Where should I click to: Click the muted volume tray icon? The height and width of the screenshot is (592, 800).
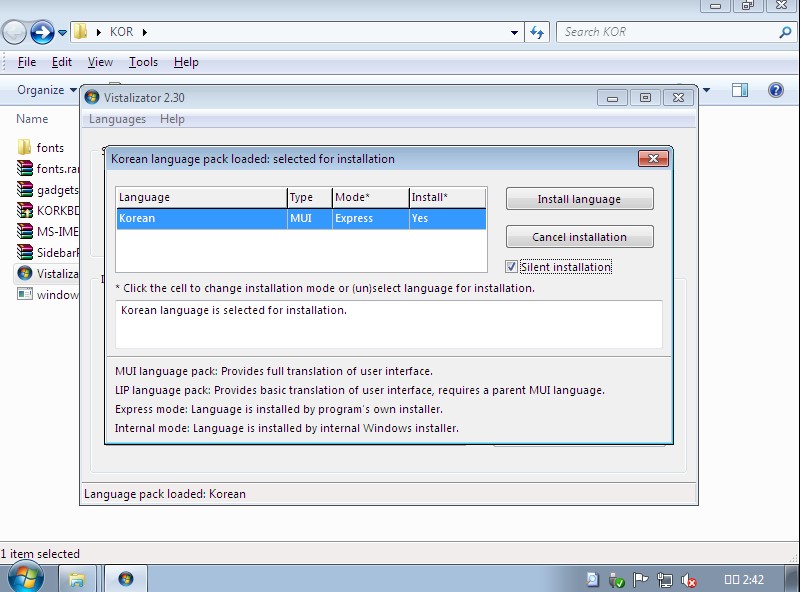tap(689, 580)
